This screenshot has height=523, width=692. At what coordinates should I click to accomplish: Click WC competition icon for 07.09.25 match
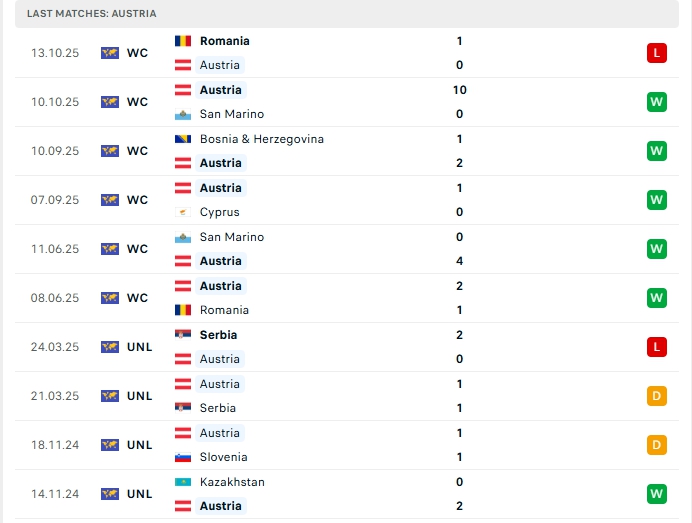coord(110,200)
